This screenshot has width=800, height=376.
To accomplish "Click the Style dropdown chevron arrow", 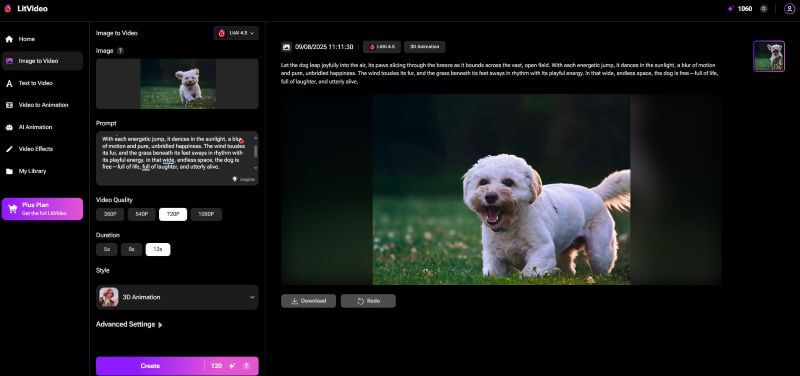I will pyautogui.click(x=252, y=297).
